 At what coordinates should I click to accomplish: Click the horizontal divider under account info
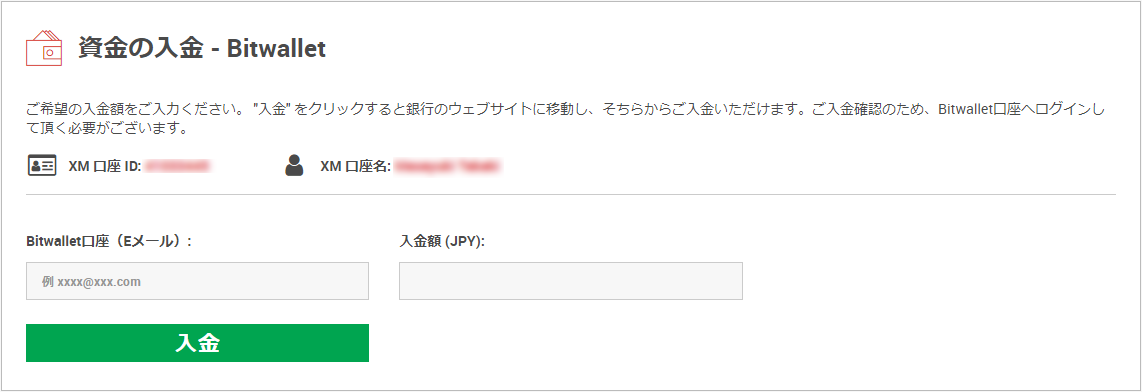571,195
